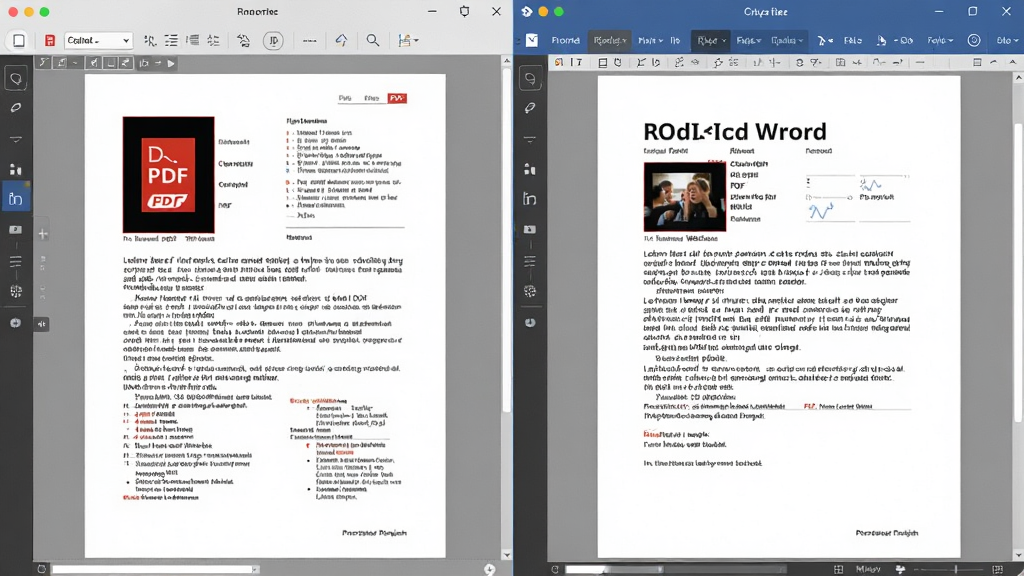The height and width of the screenshot is (576, 1024).
Task: Select the 'Pty' tab on the left document page
Action: coord(345,98)
